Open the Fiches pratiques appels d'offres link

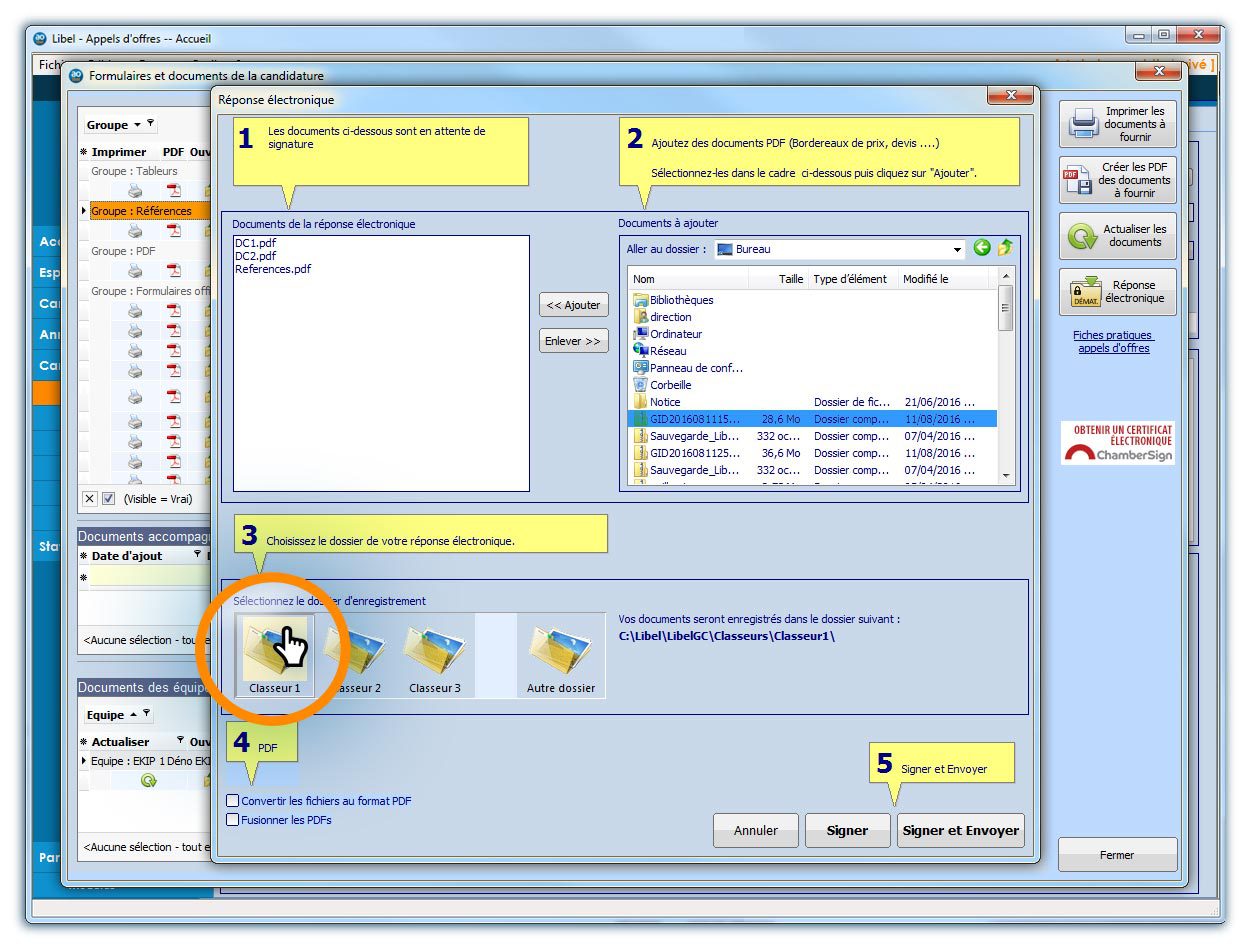(1113, 342)
